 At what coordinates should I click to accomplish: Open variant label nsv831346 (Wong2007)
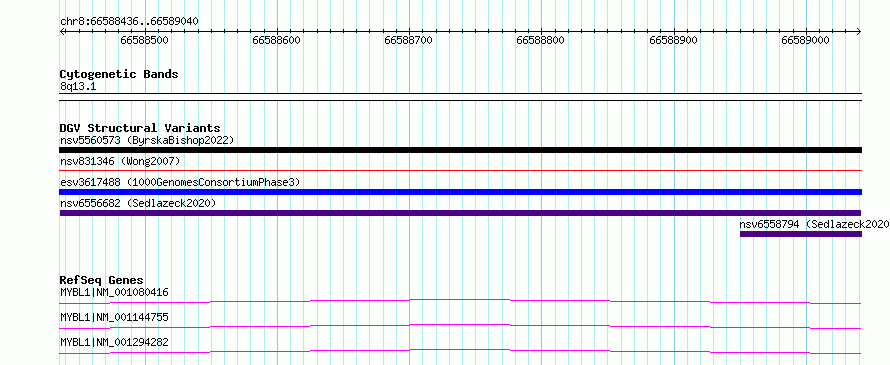[x=120, y=162]
